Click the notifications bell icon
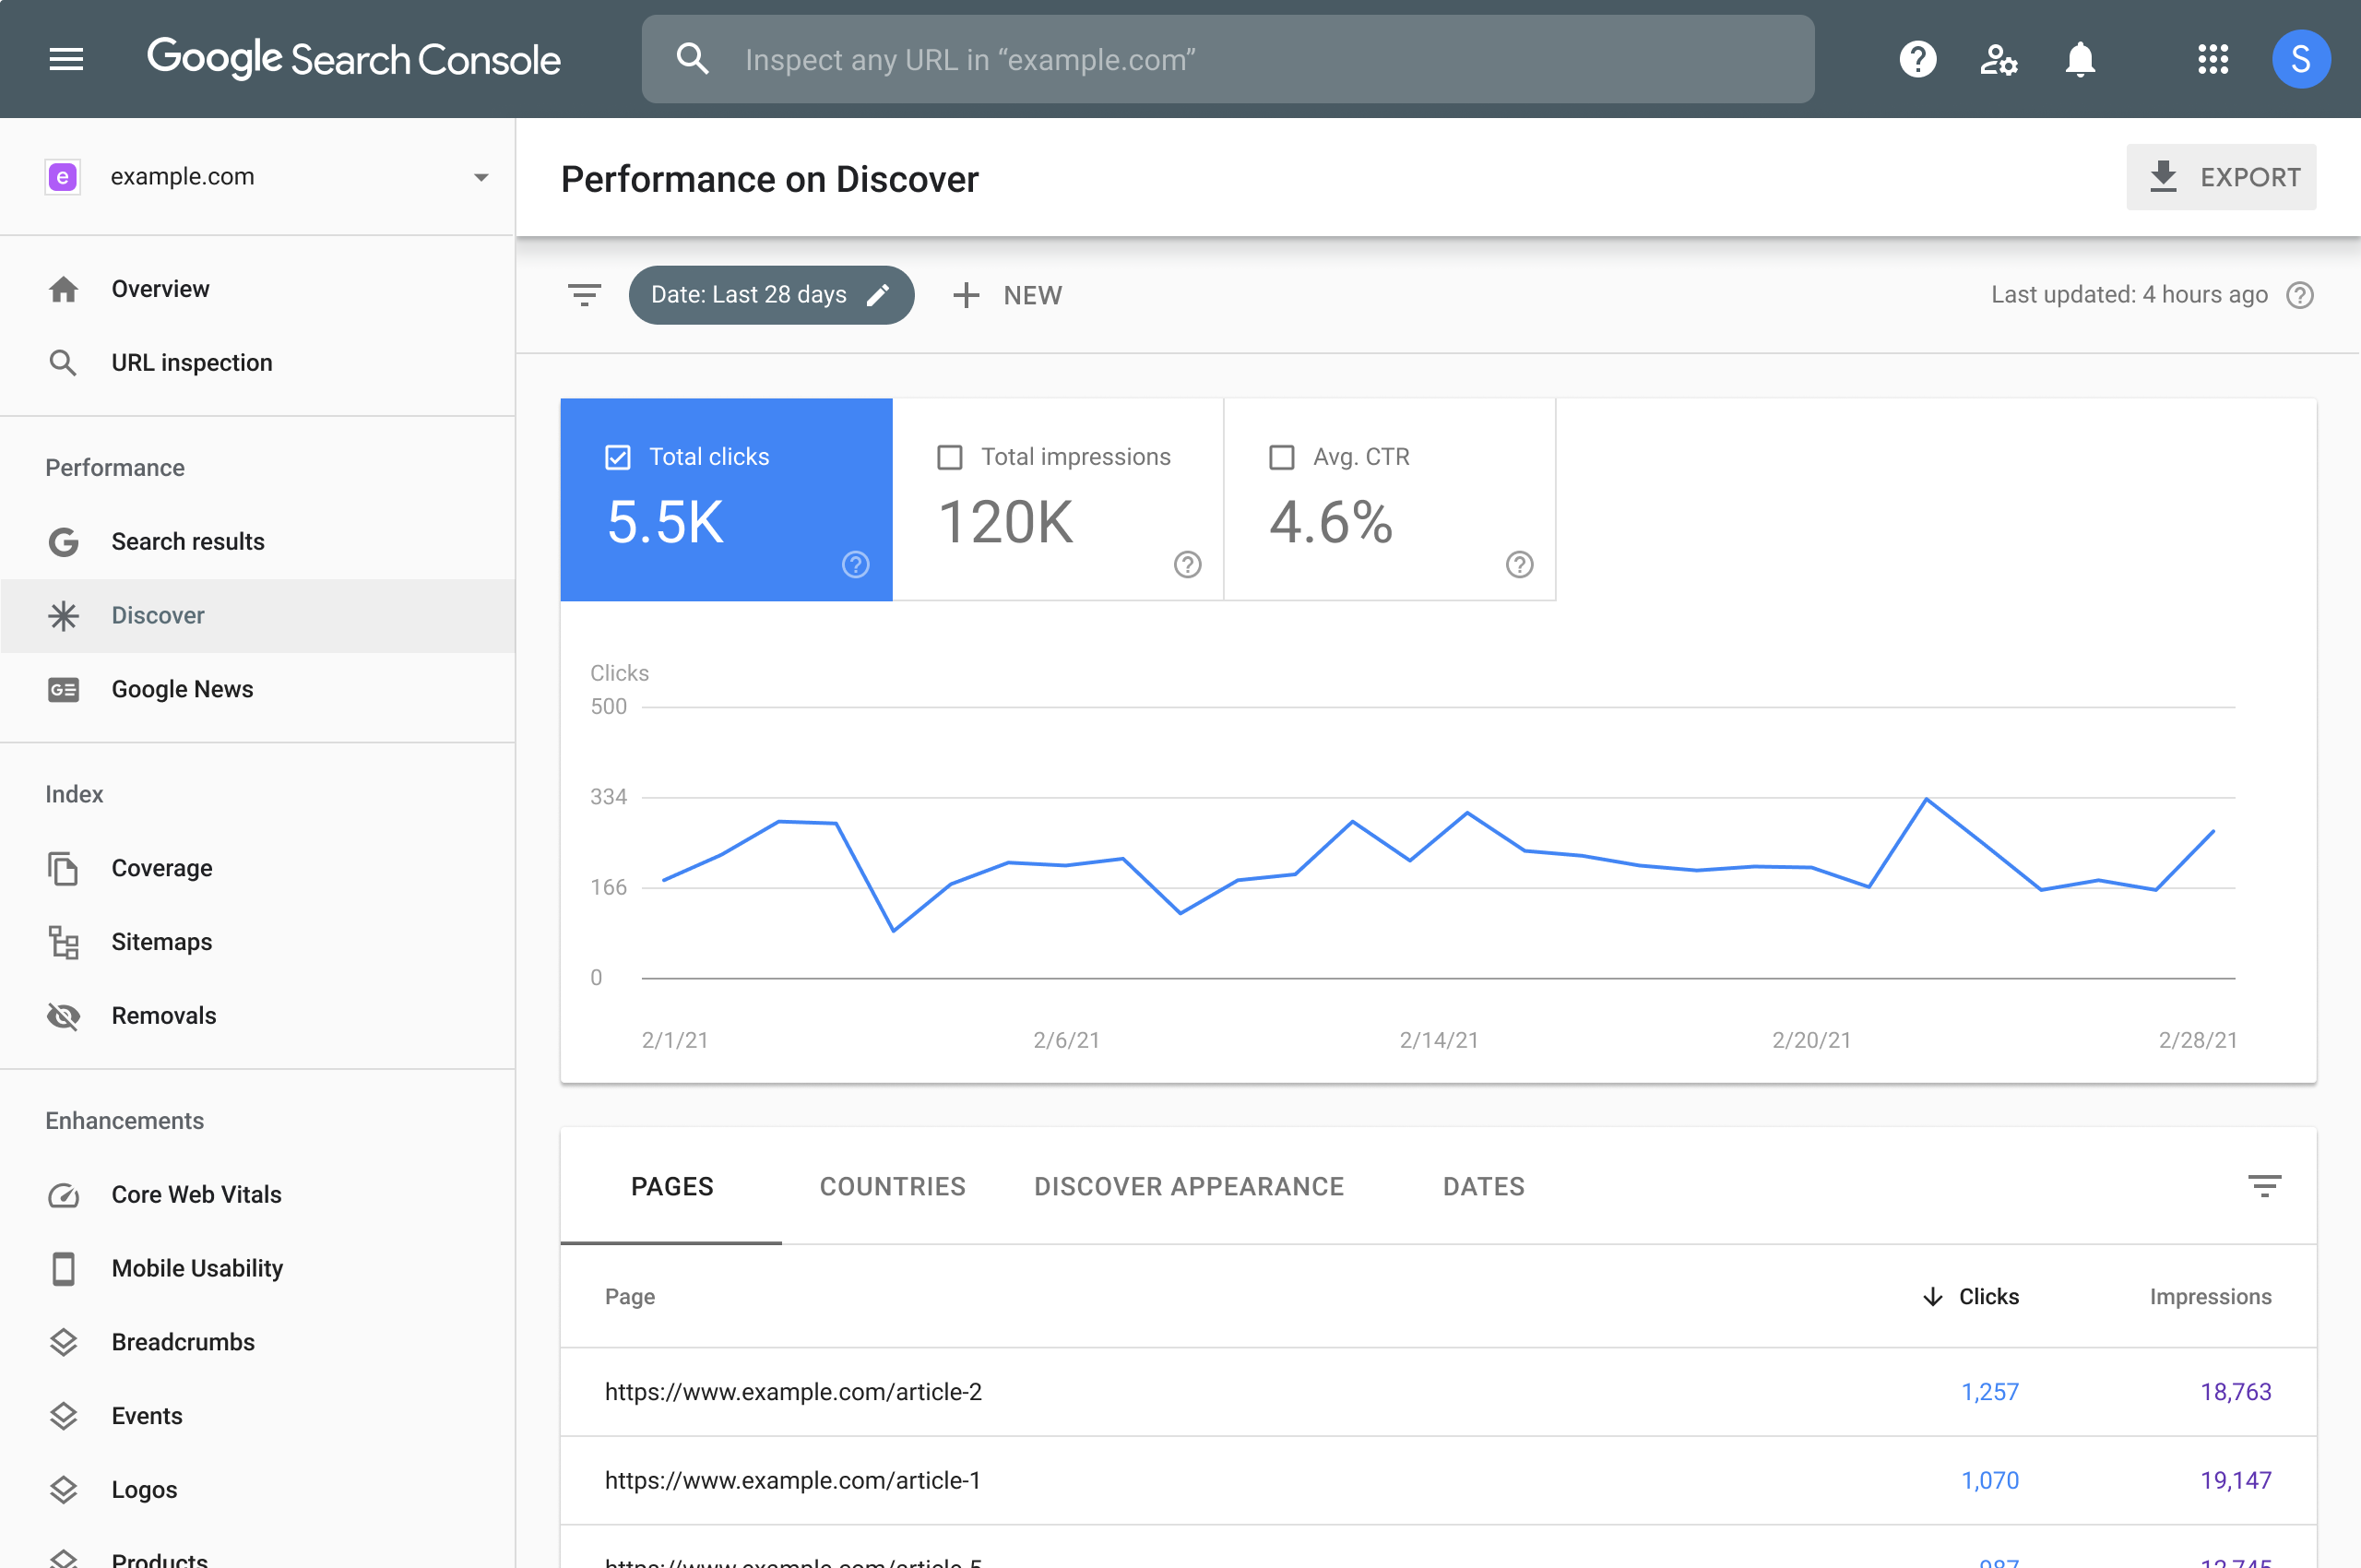Image resolution: width=2361 pixels, height=1568 pixels. 2080,60
